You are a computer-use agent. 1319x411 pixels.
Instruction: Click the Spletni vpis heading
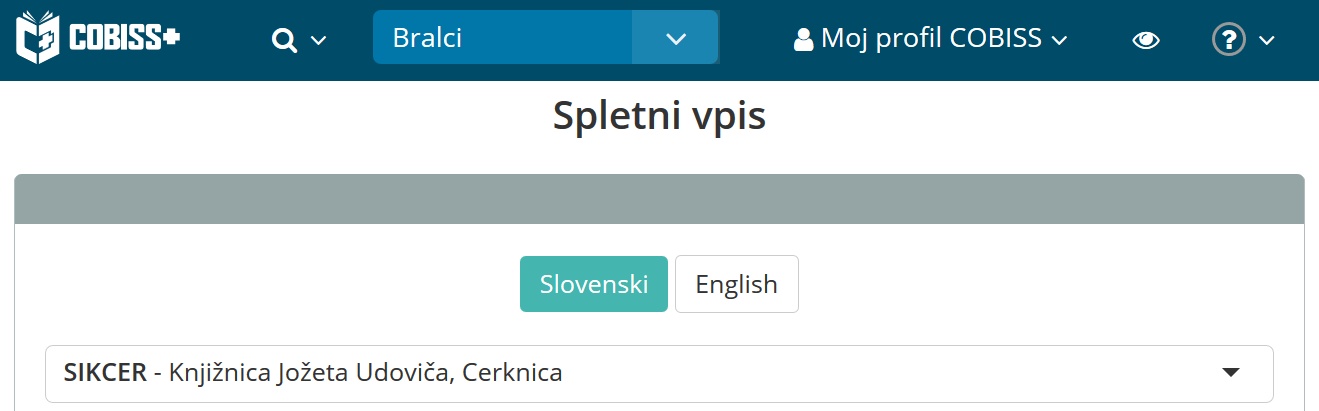tap(660, 117)
